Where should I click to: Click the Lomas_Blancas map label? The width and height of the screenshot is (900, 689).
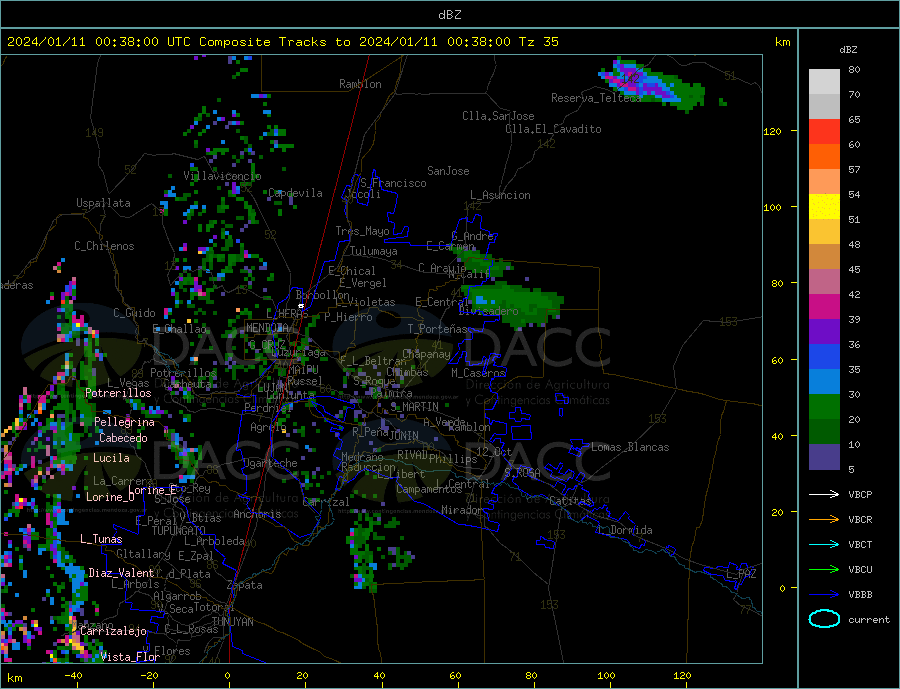630,447
